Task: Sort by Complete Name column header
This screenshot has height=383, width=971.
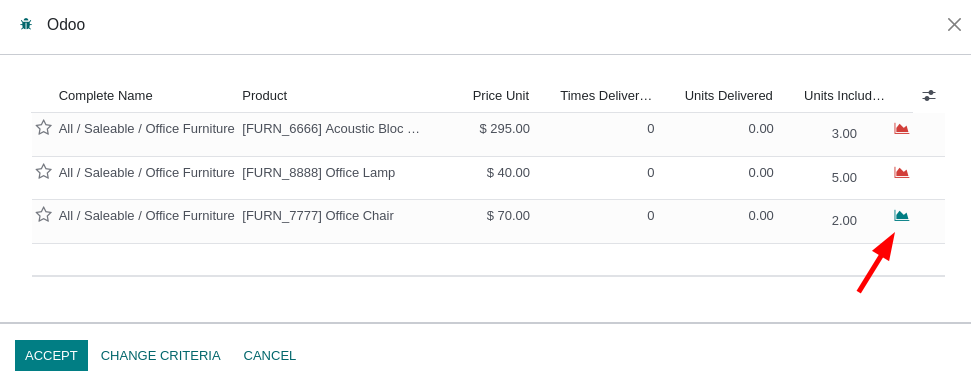Action: coord(105,95)
